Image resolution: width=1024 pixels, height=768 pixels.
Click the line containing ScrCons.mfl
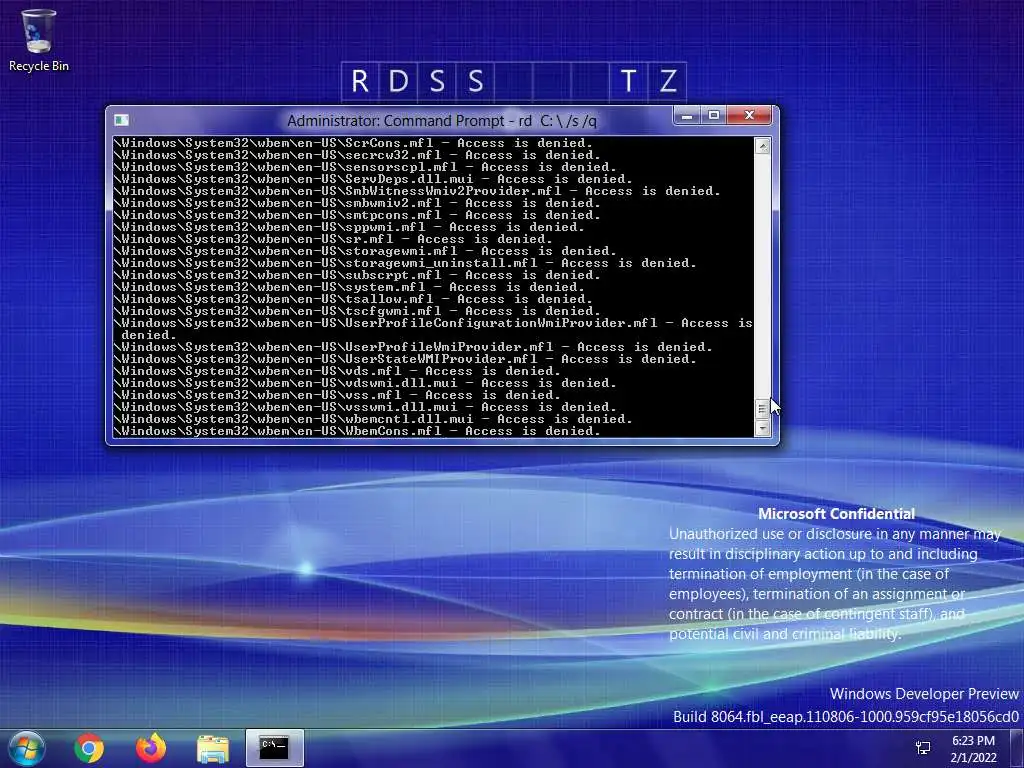pyautogui.click(x=353, y=143)
